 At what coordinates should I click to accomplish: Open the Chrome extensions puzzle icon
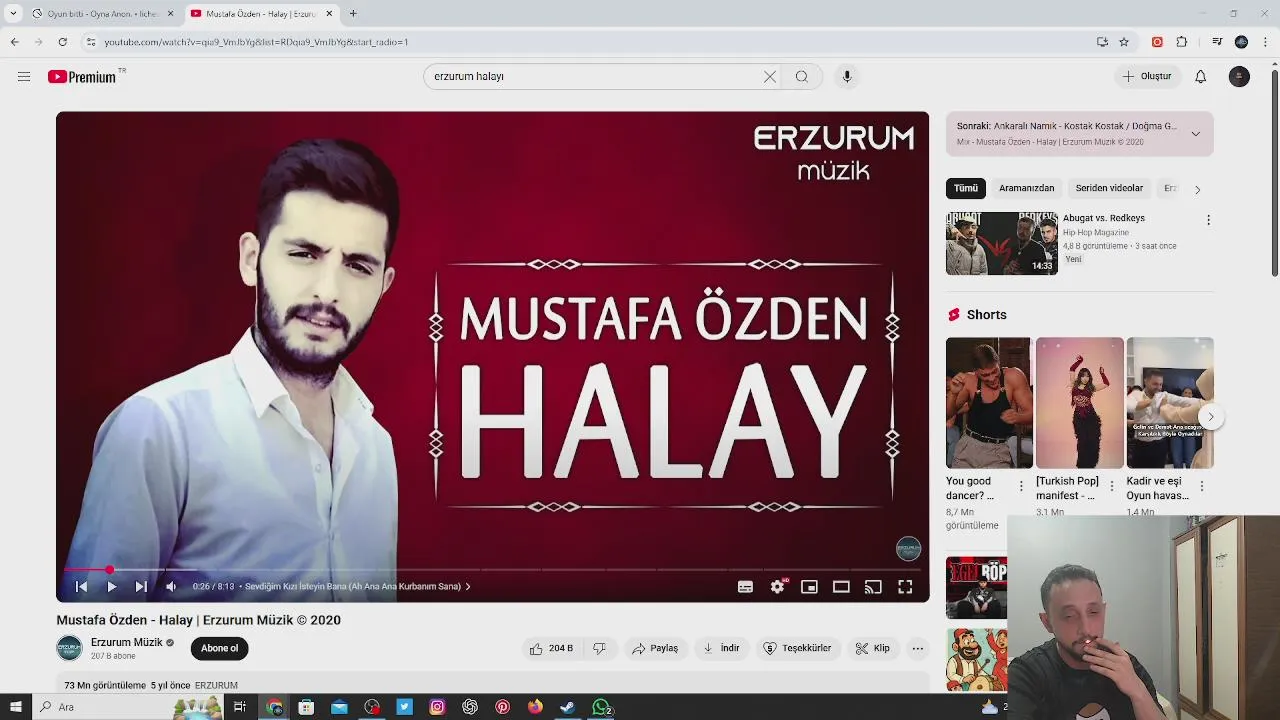click(x=1182, y=42)
